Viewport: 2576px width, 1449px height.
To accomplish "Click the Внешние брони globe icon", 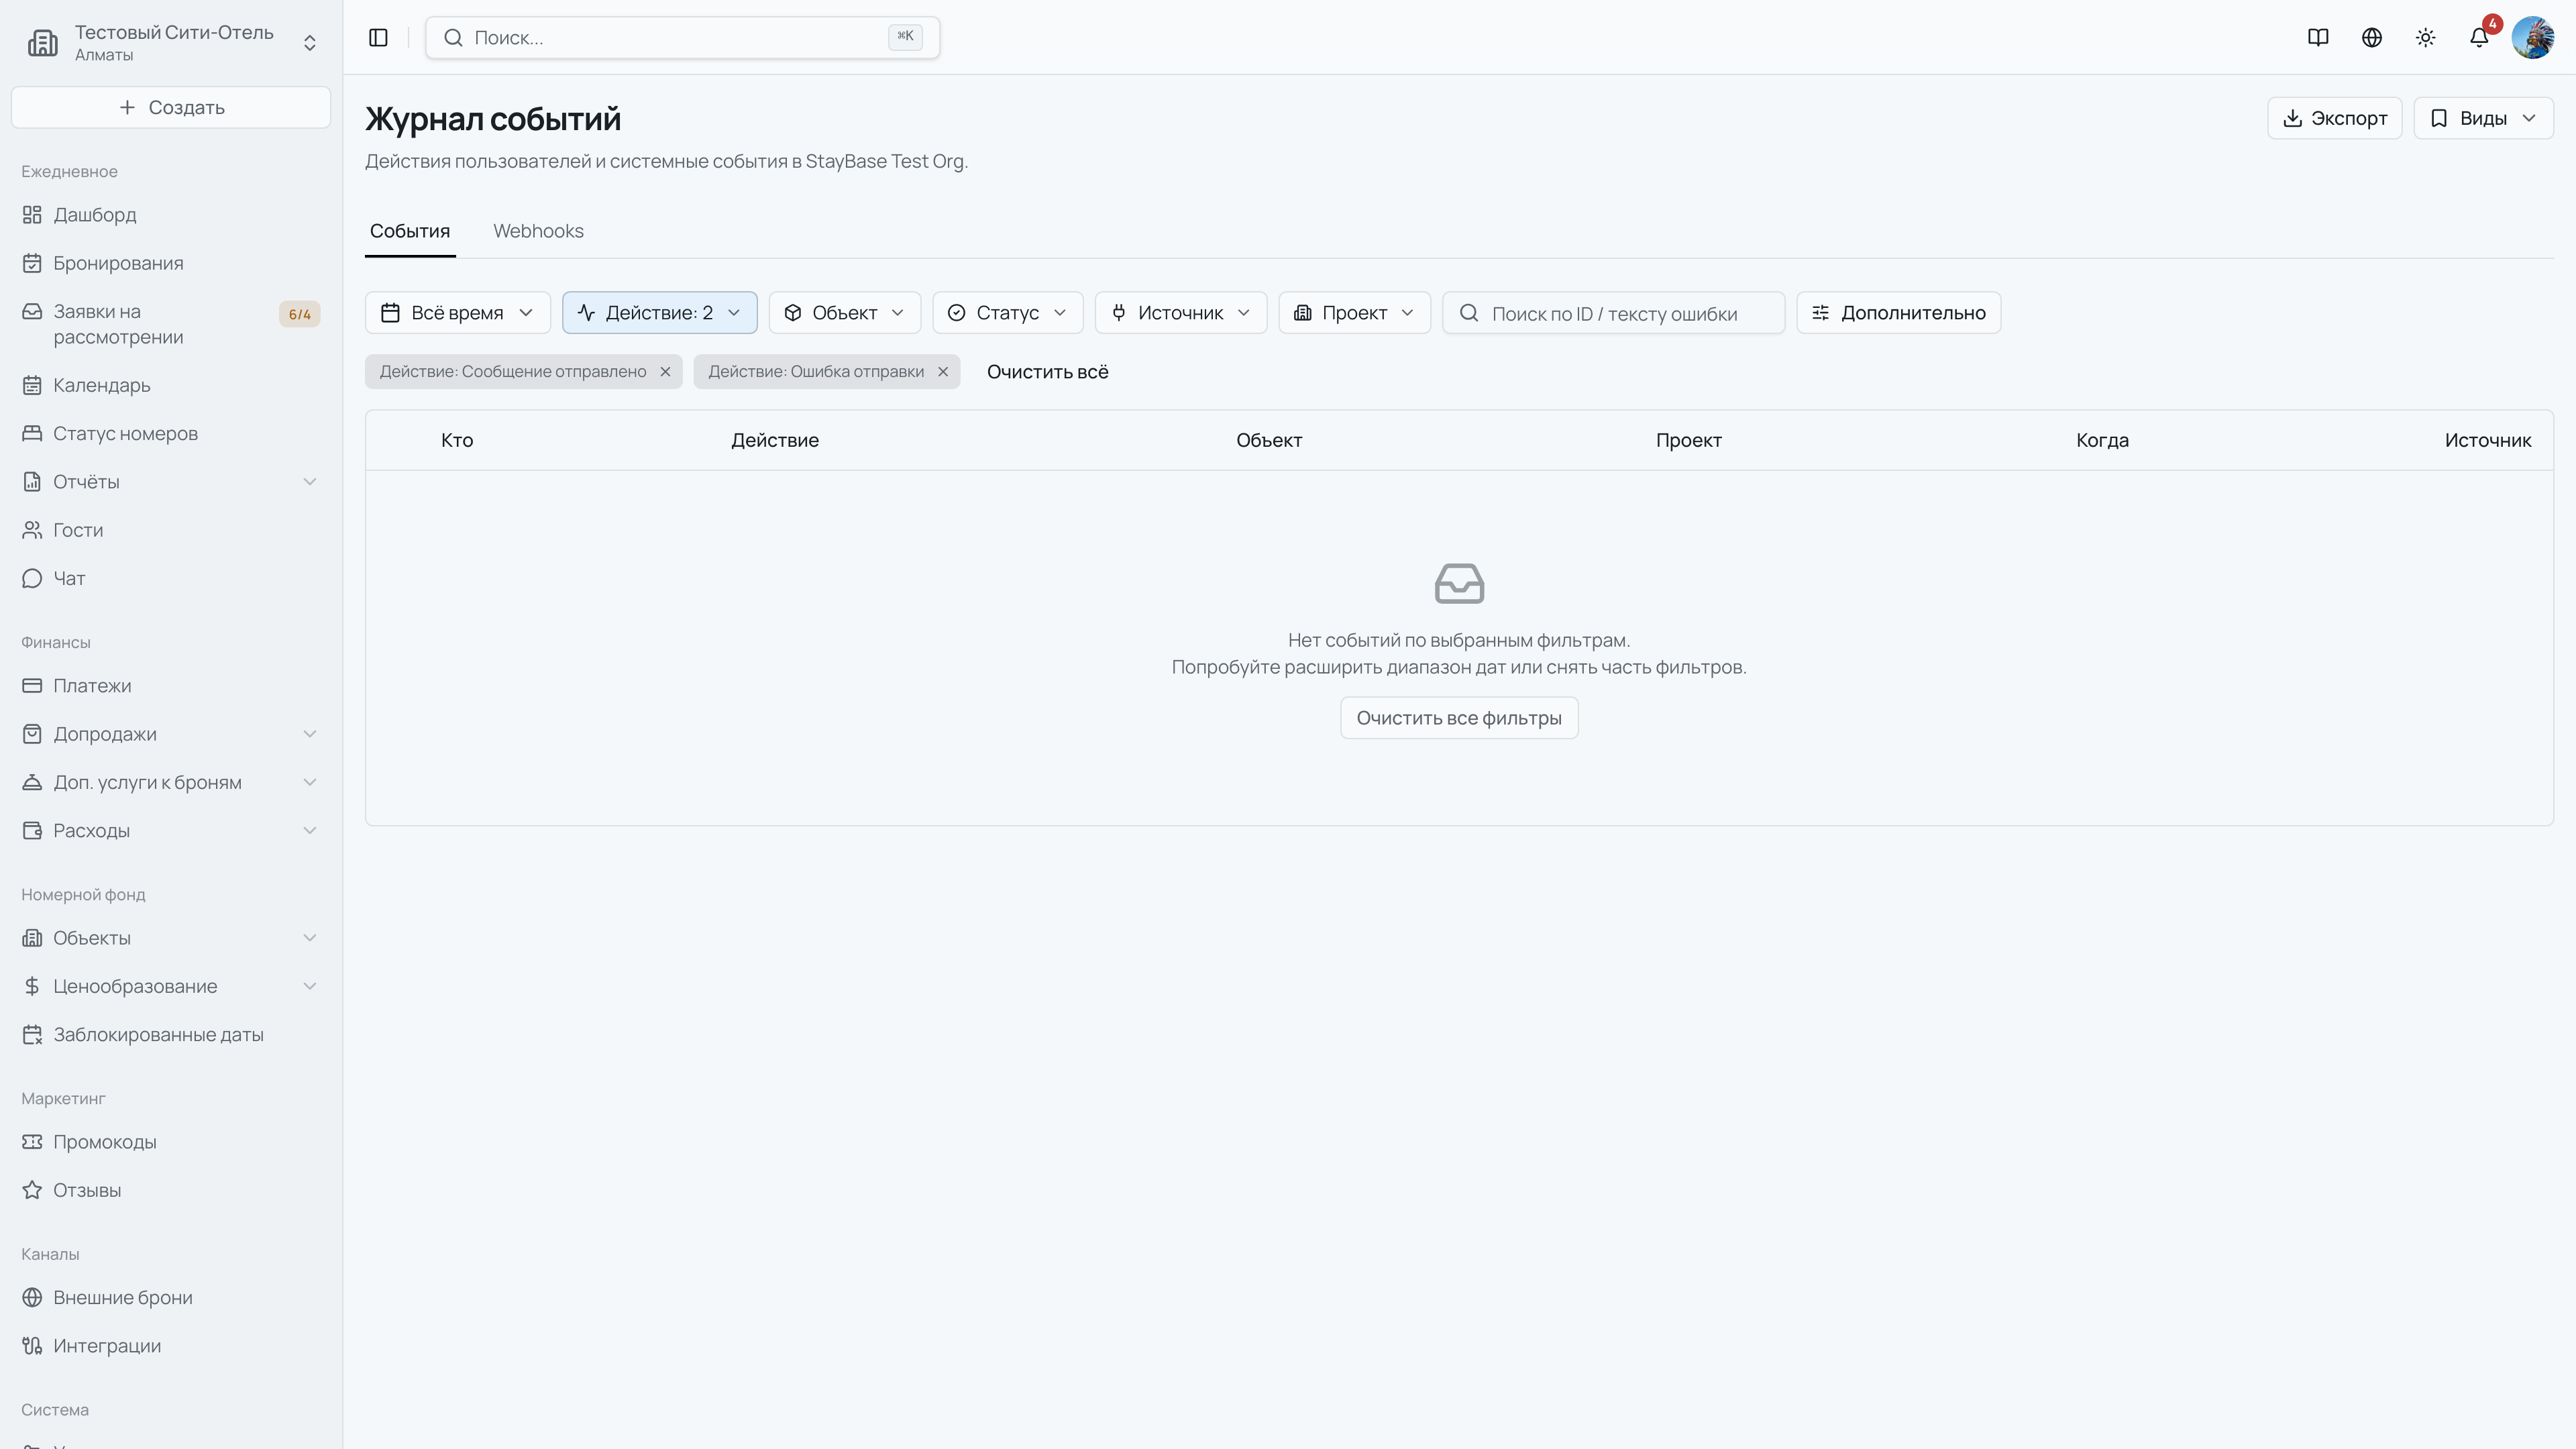I will (x=32, y=1298).
